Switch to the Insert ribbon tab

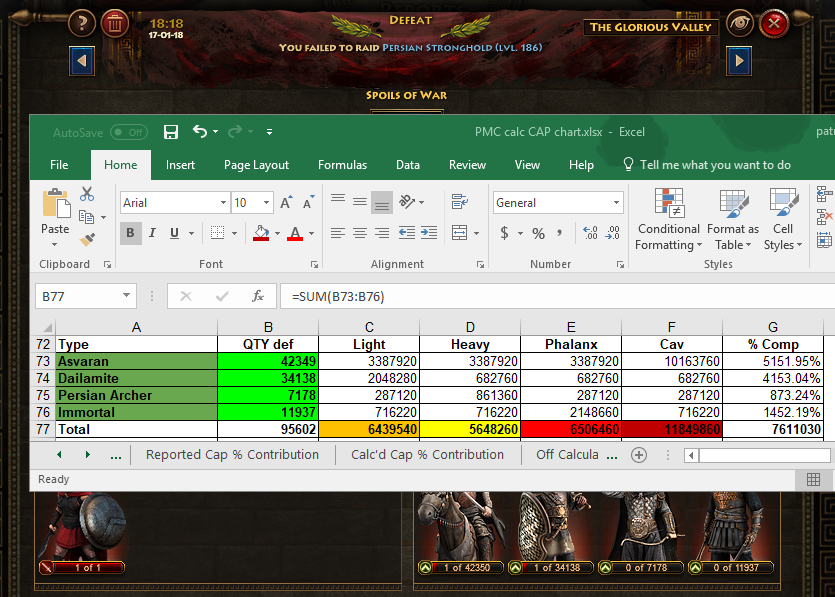[180, 165]
